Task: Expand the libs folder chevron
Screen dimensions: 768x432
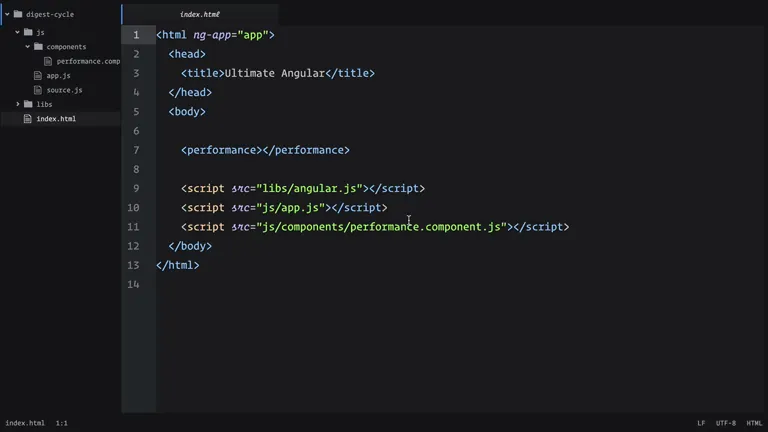Action: click(x=18, y=104)
